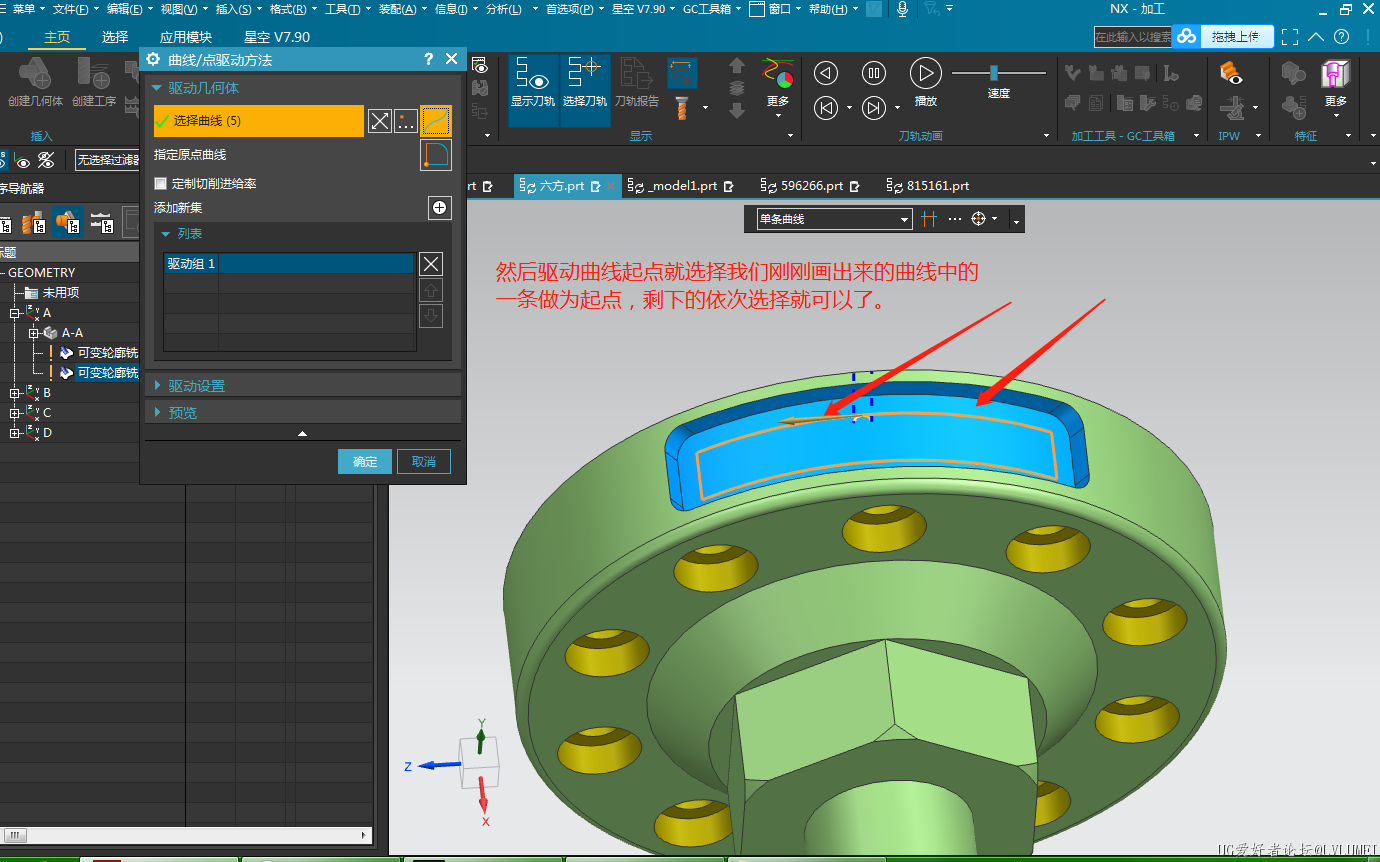
Task: Expand the 预览 section
Action: (303, 412)
